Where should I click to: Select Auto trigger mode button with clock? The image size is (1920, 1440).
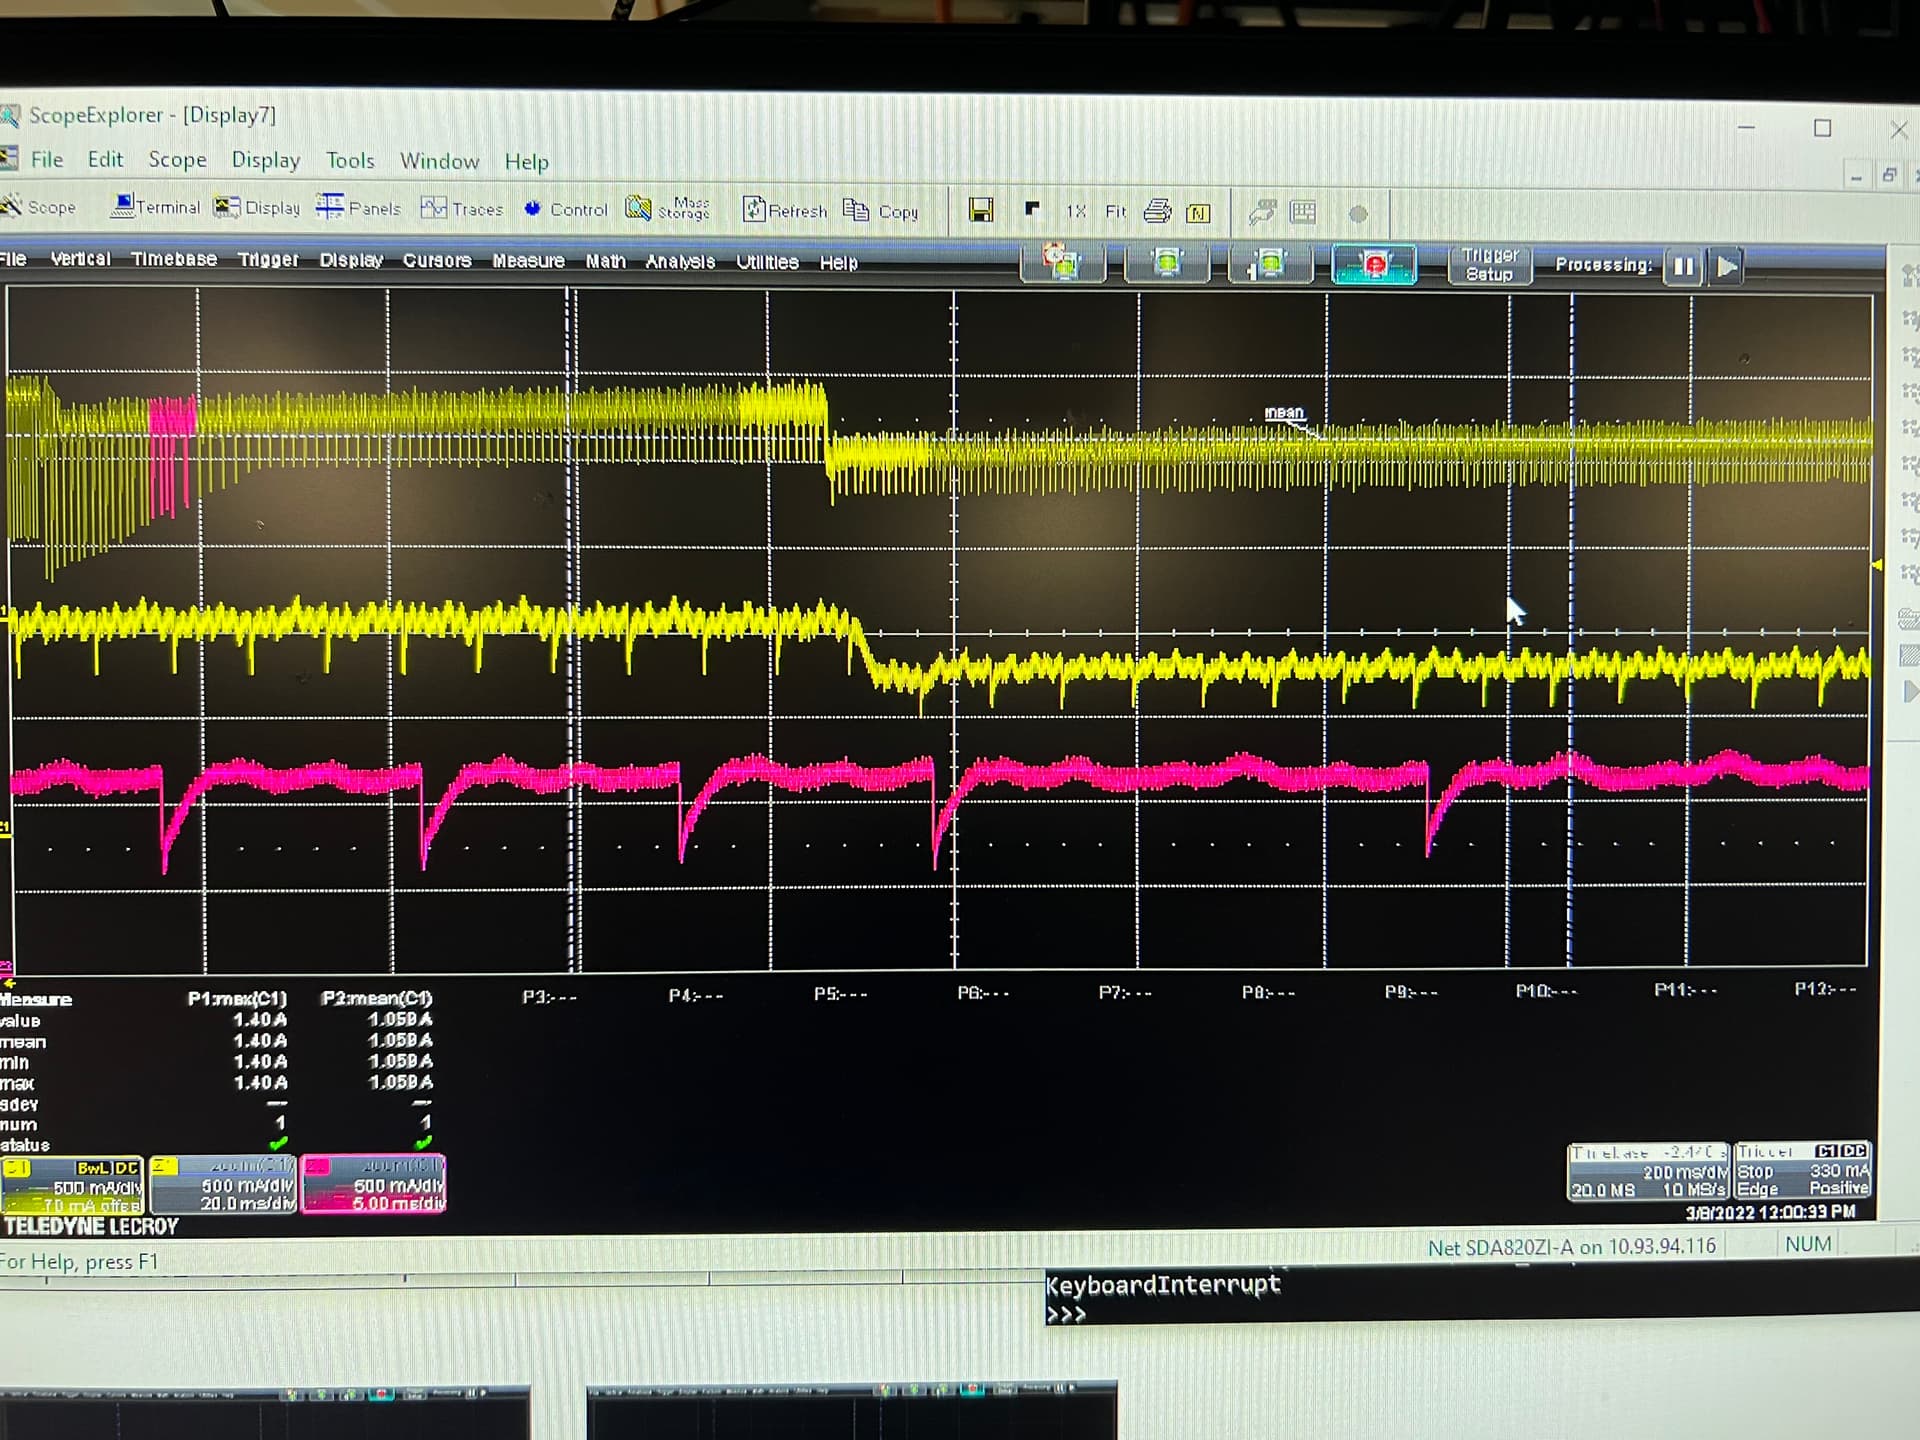click(x=1062, y=264)
